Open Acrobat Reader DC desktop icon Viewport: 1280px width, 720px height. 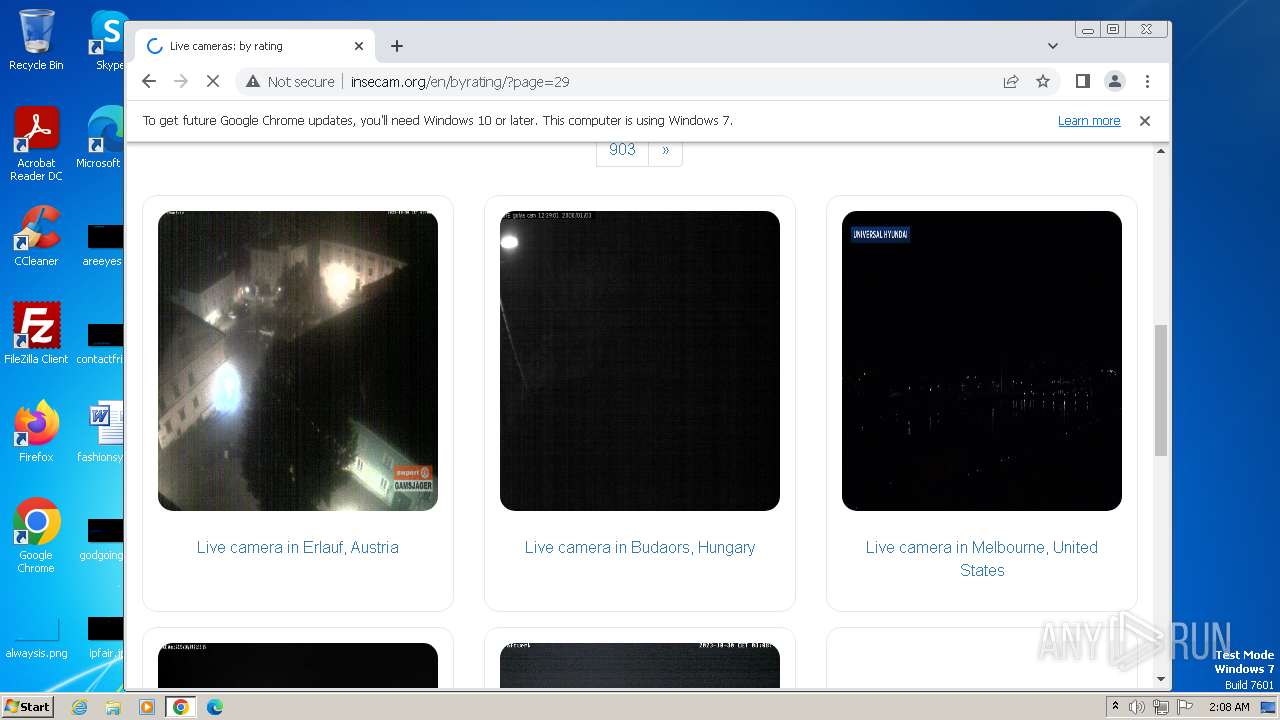point(36,145)
